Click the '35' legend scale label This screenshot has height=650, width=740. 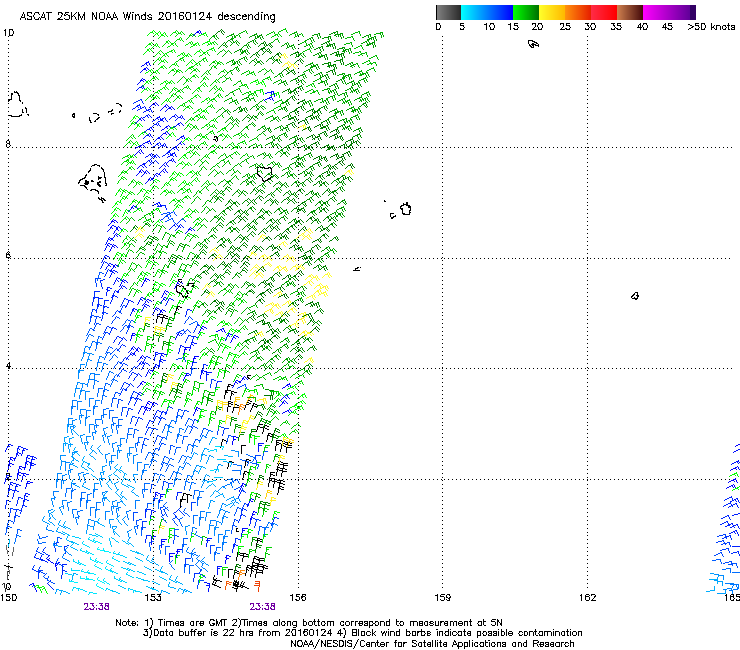pyautogui.click(x=616, y=27)
